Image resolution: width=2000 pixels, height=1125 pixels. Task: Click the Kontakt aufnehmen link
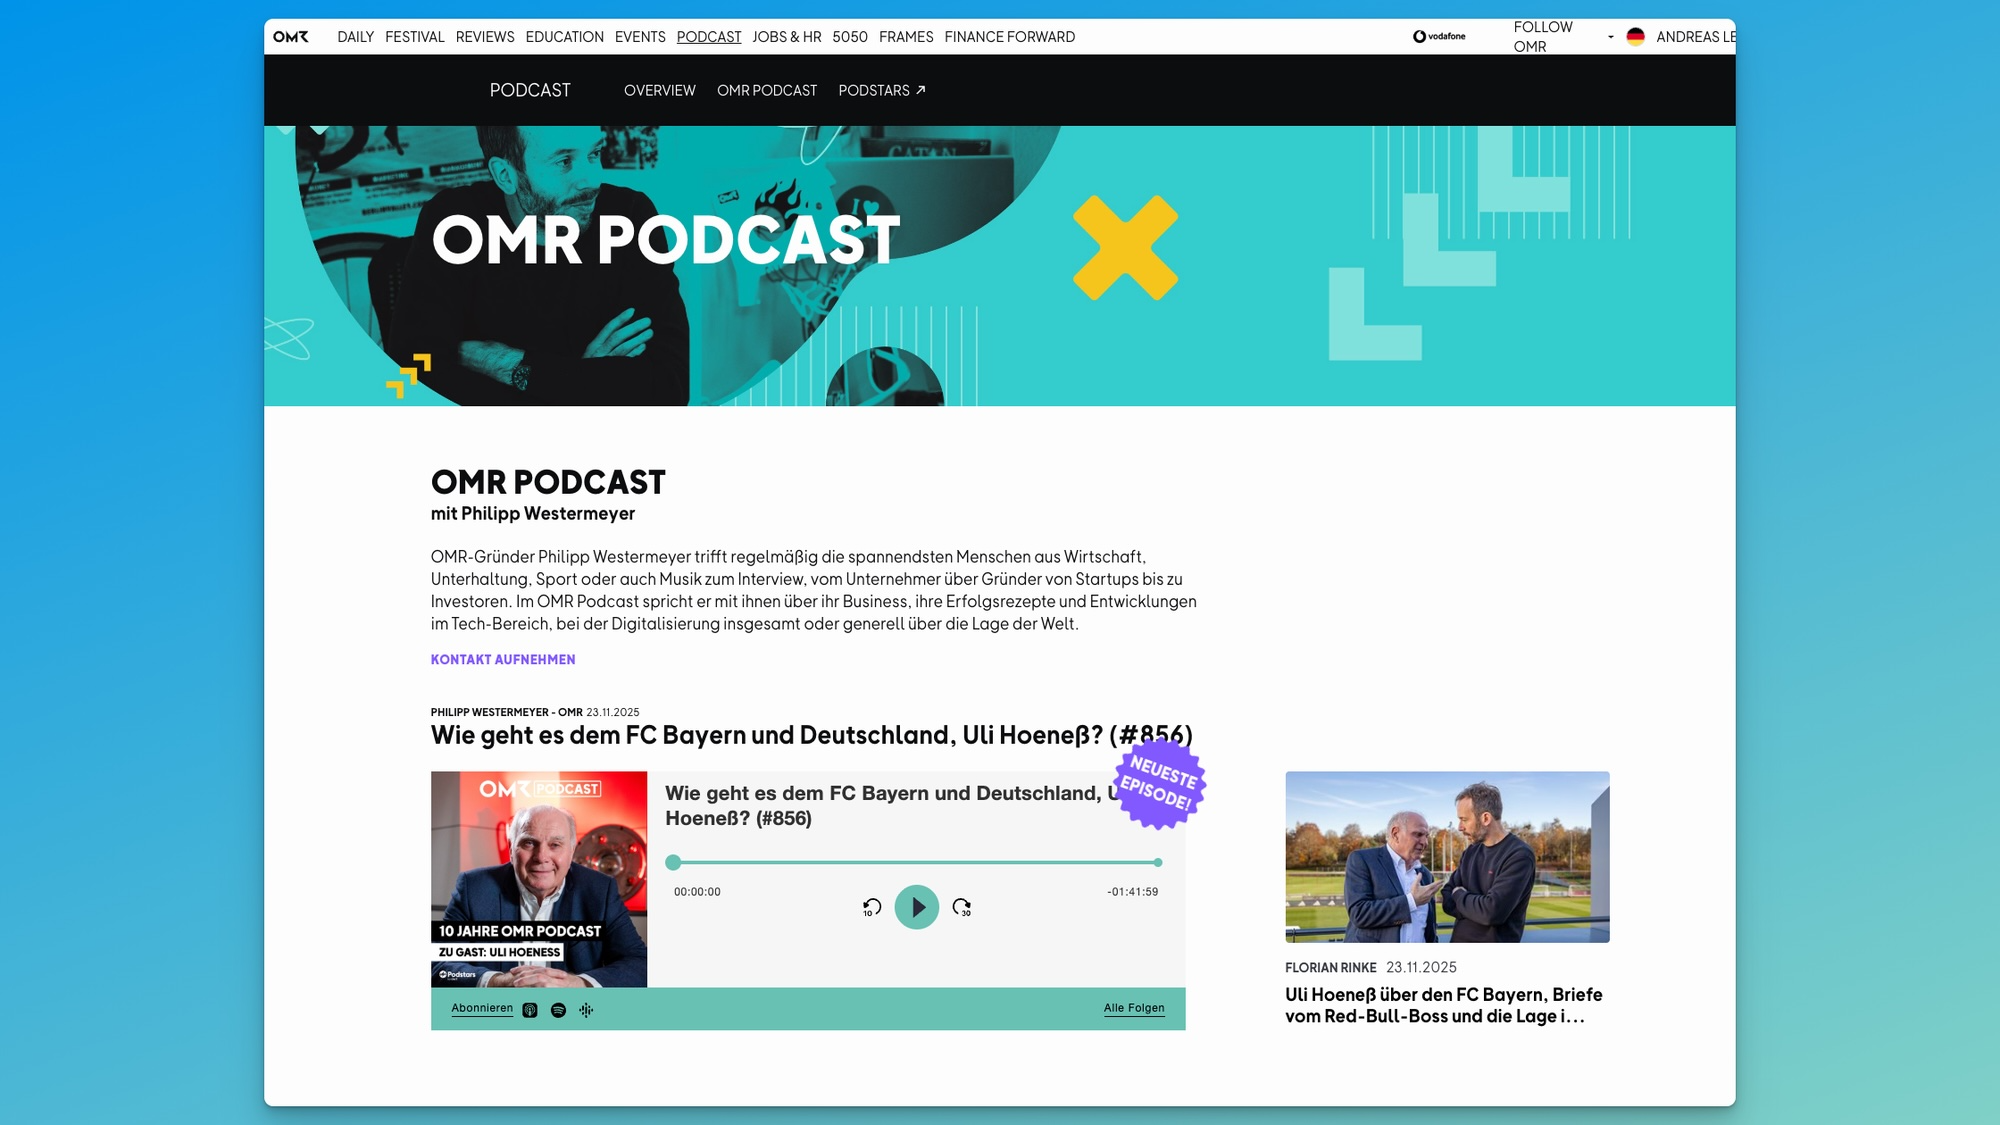[503, 659]
